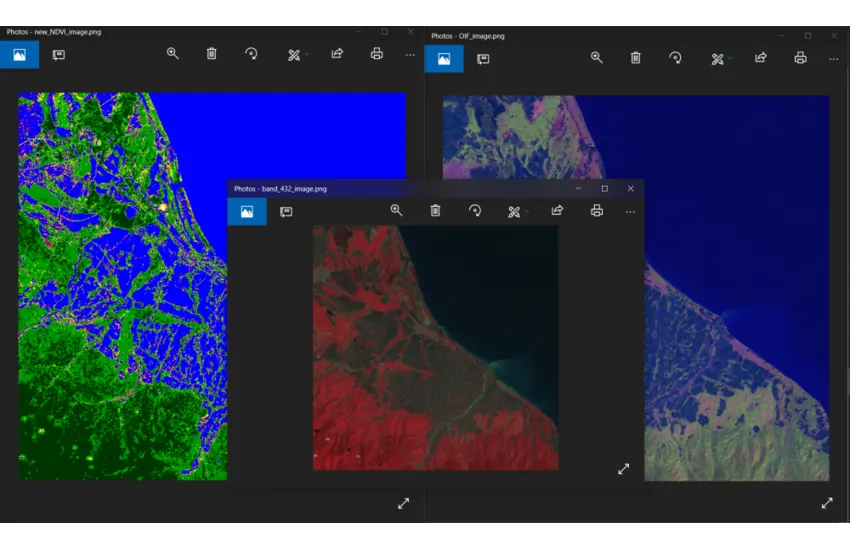Select the image view tab in OIF_image window
850x550 pixels.
443,59
